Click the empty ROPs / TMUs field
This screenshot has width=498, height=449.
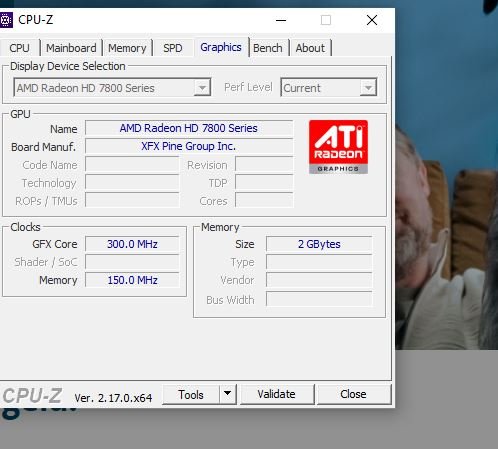132,201
